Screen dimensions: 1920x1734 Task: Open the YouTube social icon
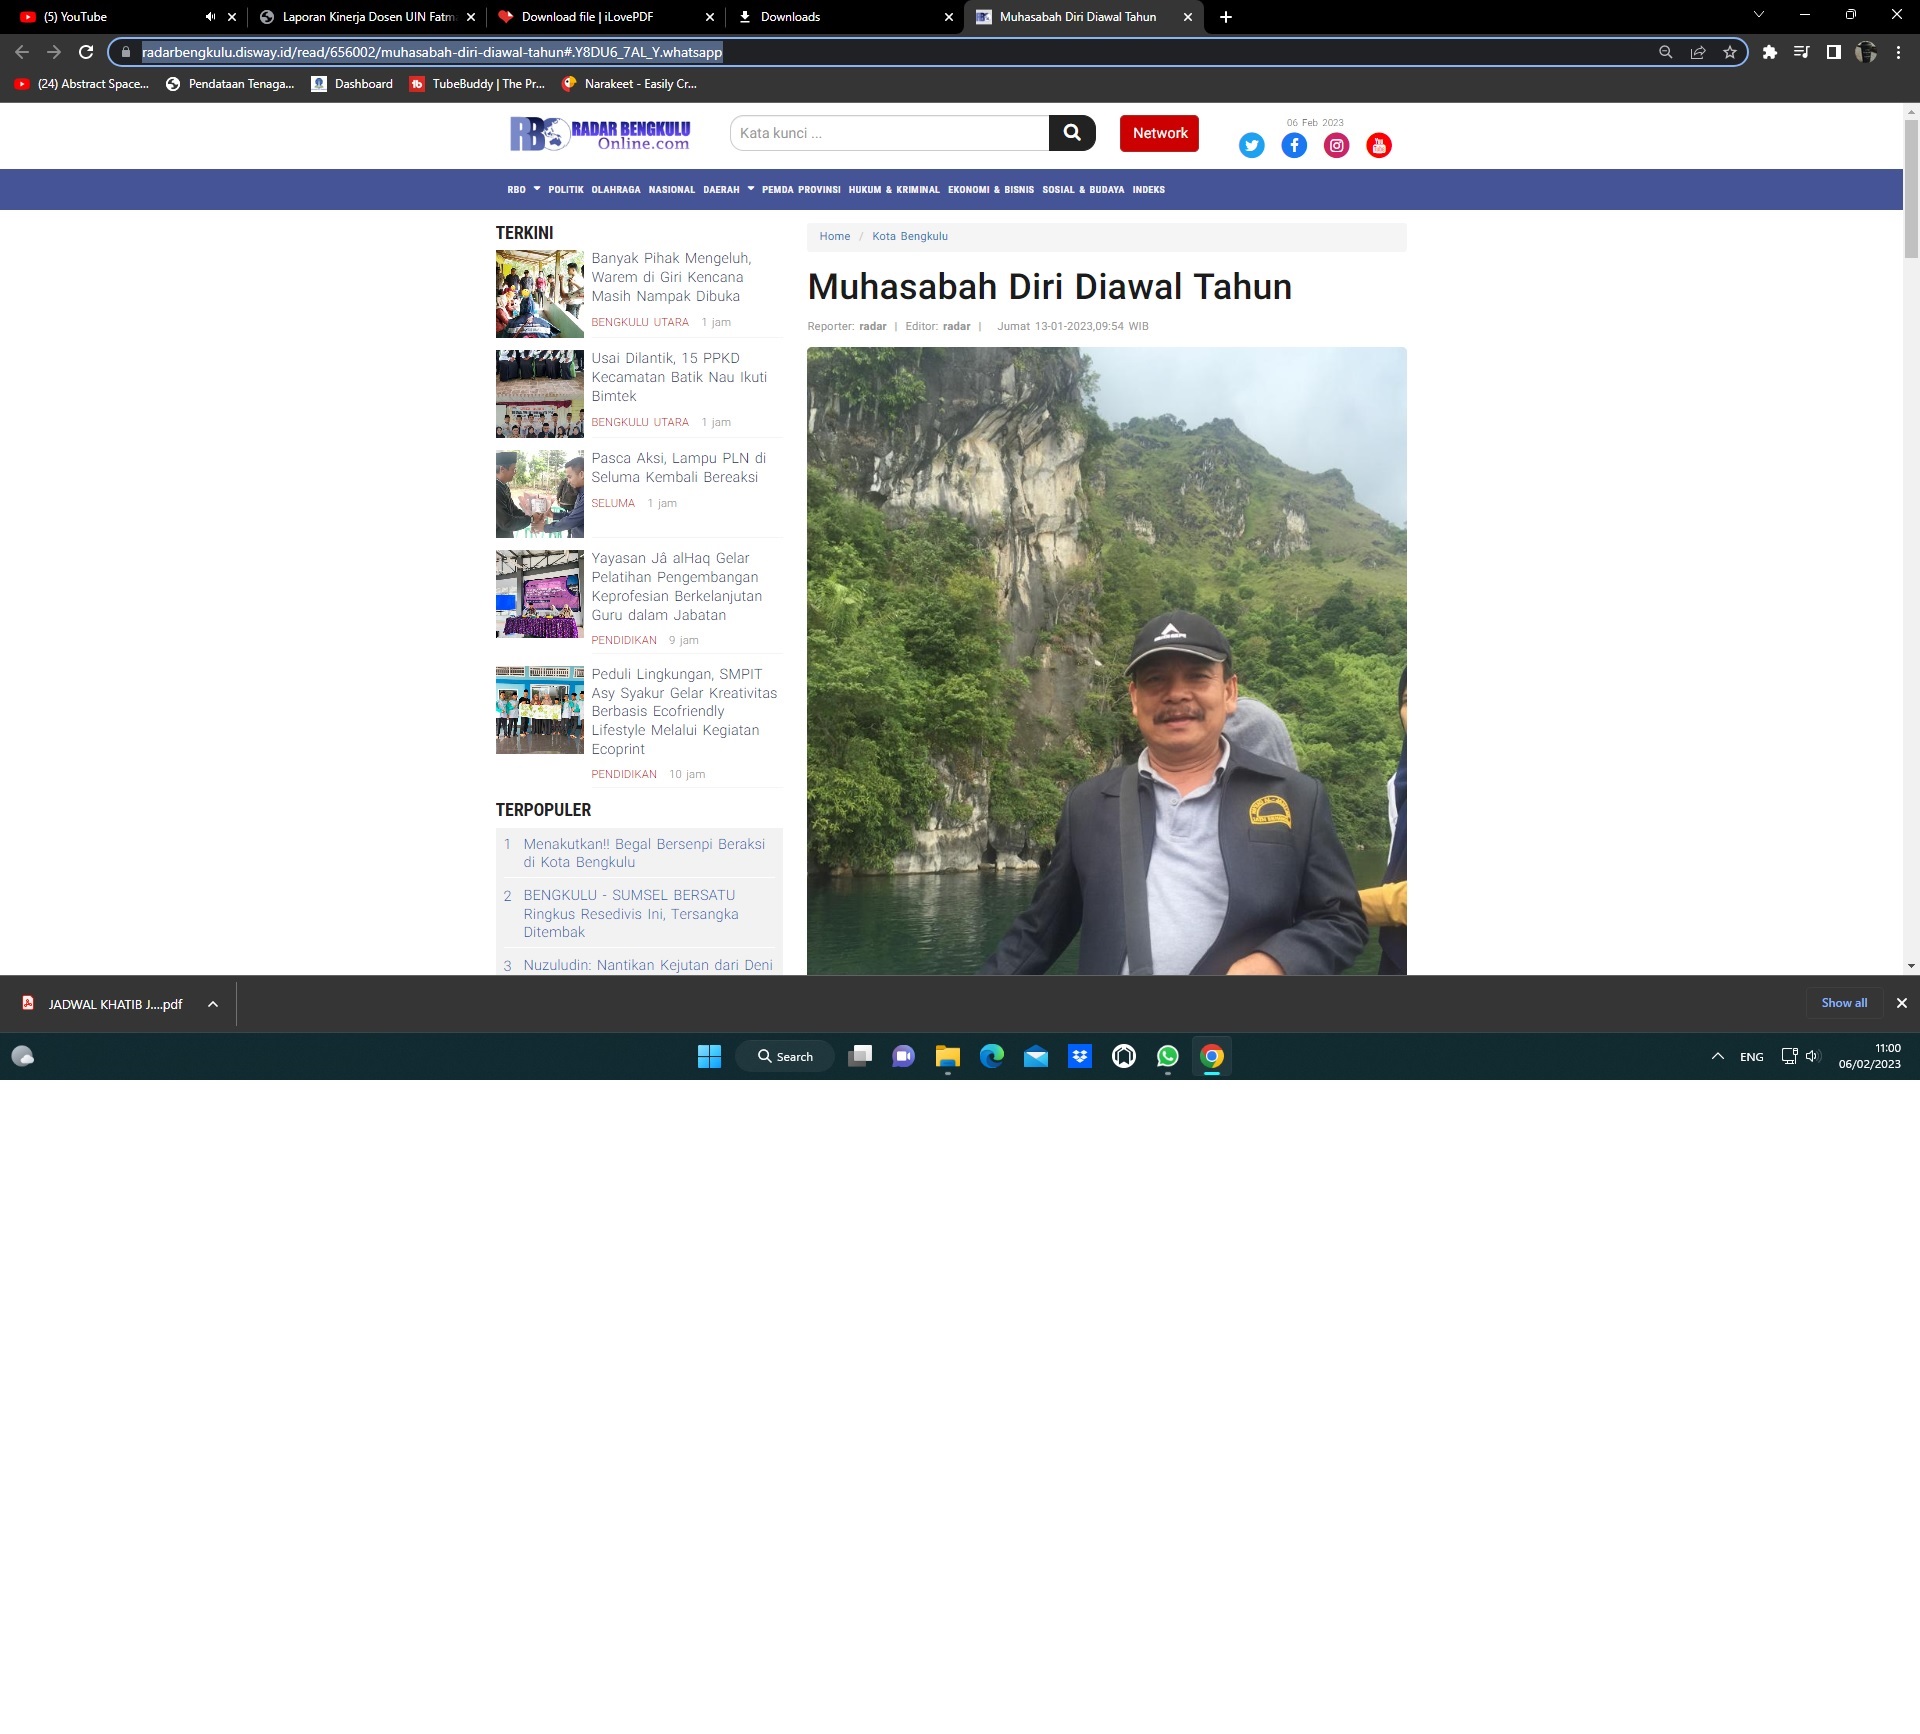coord(1378,146)
